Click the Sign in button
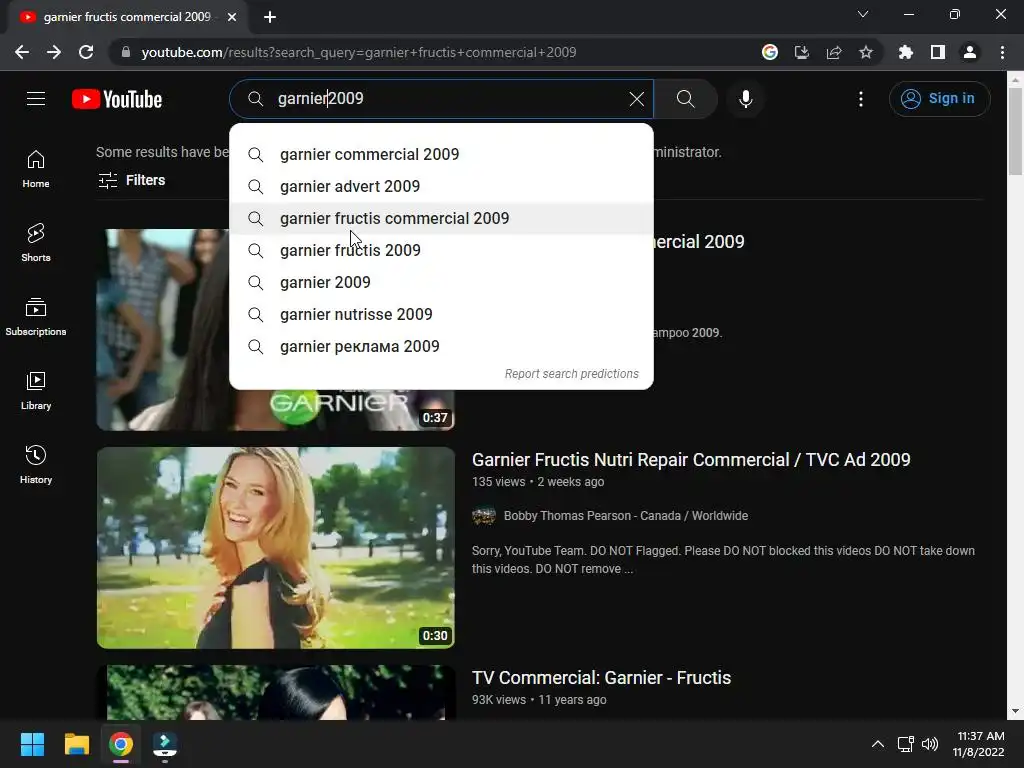1024x768 pixels. [x=939, y=99]
